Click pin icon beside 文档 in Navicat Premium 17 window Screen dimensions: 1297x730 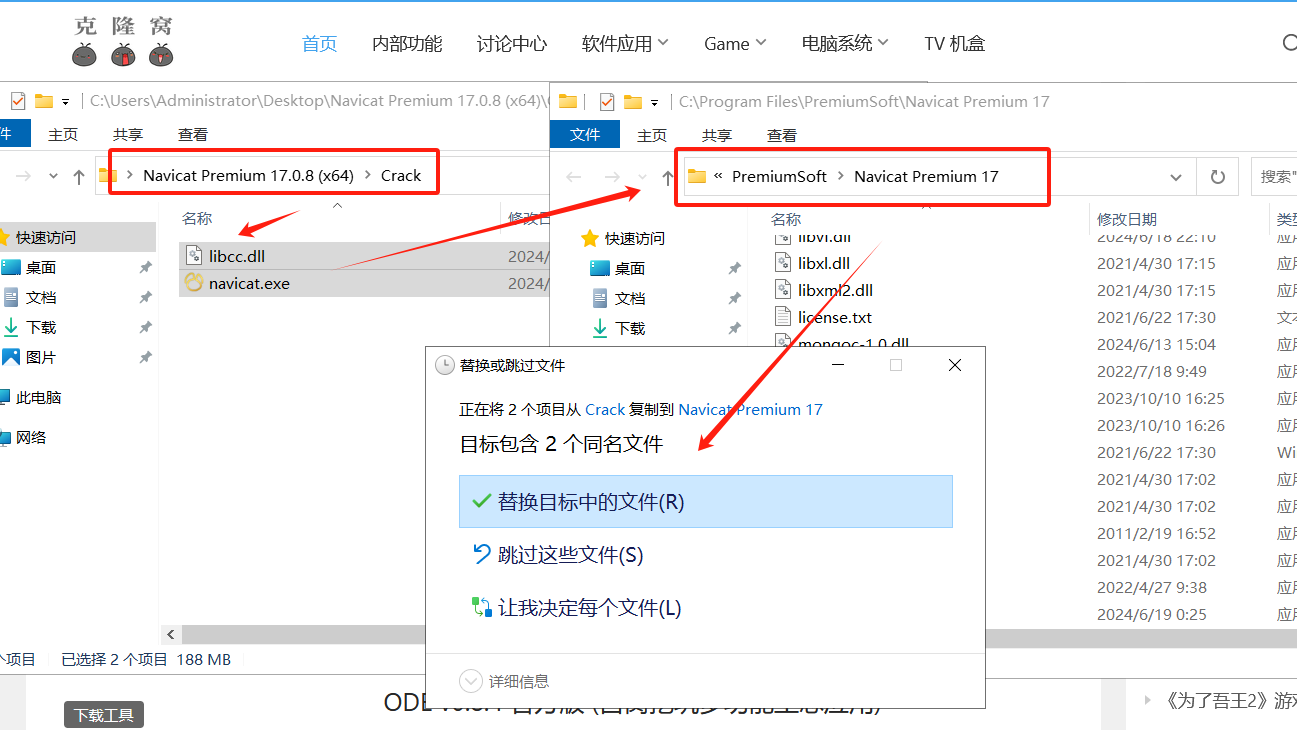(x=734, y=299)
